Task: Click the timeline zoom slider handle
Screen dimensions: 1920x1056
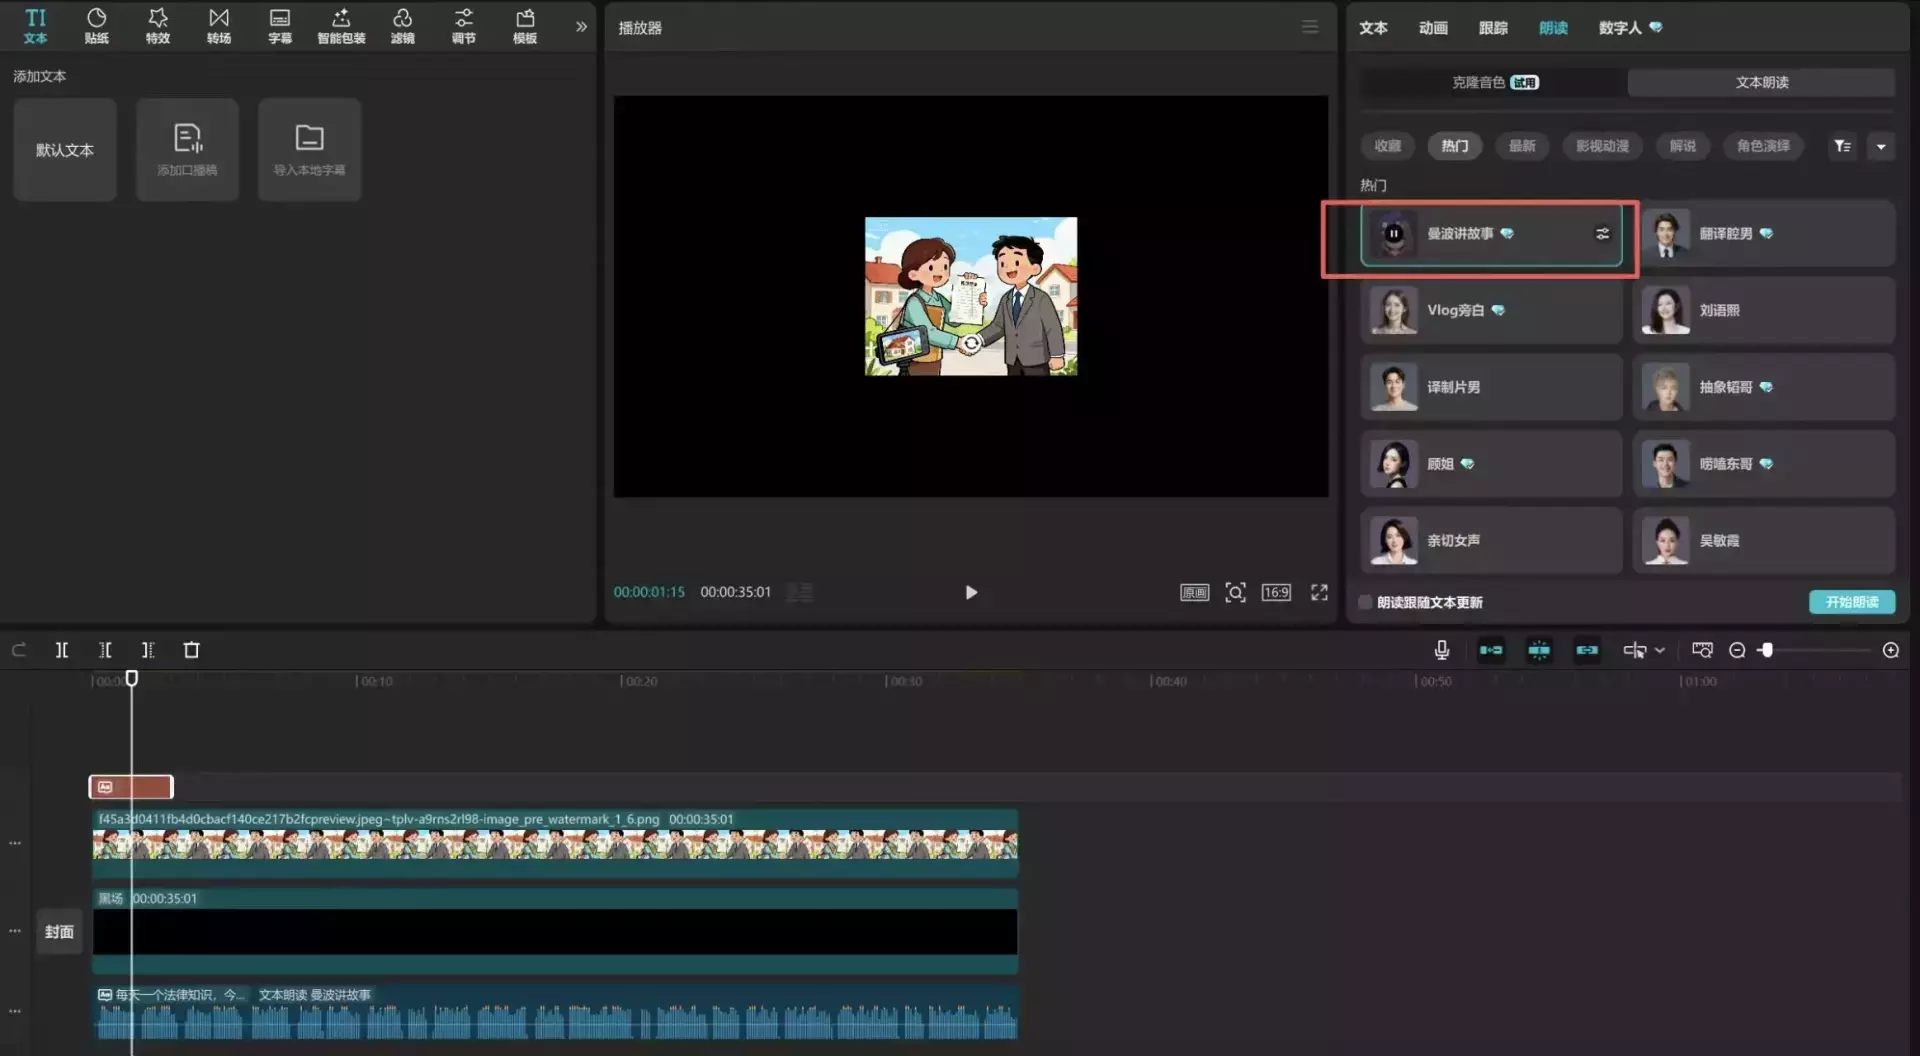Action: click(1767, 650)
